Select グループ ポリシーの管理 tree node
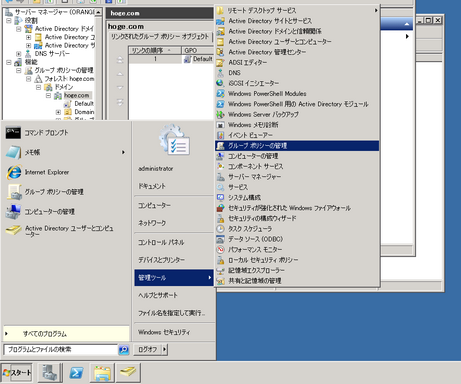Screen dimensions: 461x384 64,70
